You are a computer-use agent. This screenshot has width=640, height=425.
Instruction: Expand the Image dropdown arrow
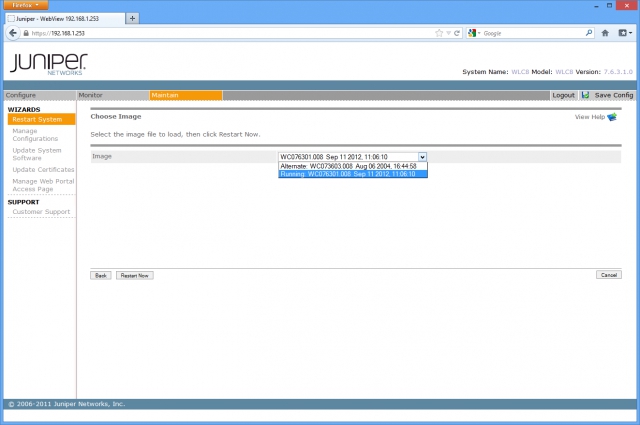pyautogui.click(x=422, y=157)
